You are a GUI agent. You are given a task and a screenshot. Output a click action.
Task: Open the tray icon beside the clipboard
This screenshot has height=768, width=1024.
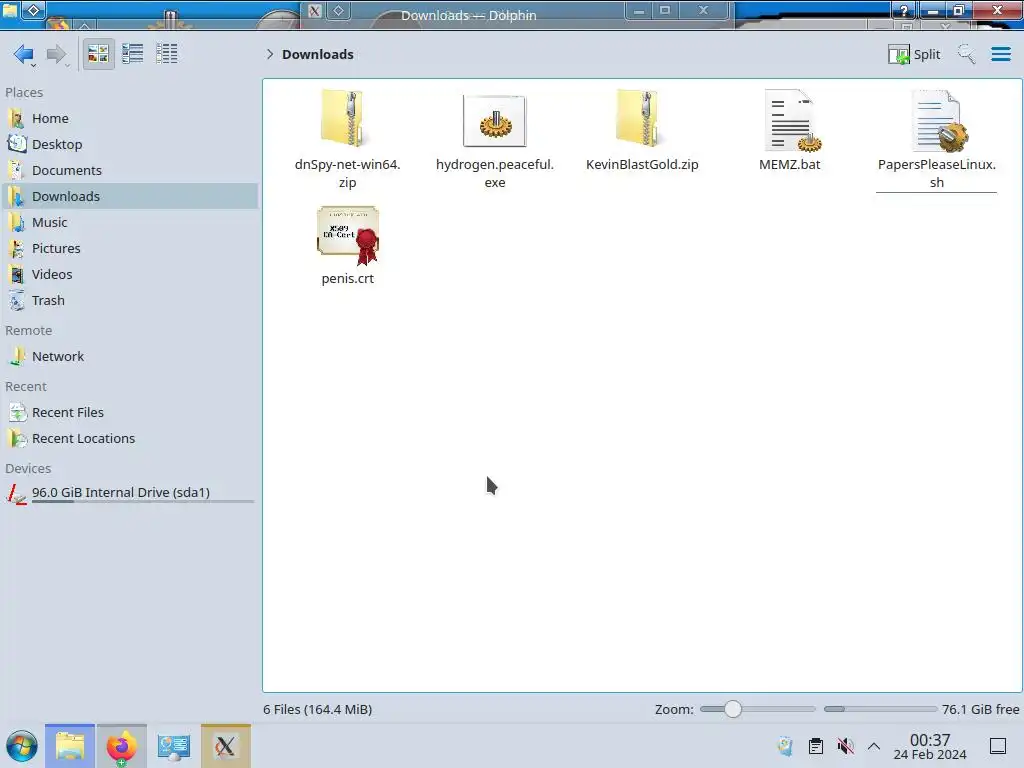tap(786, 746)
